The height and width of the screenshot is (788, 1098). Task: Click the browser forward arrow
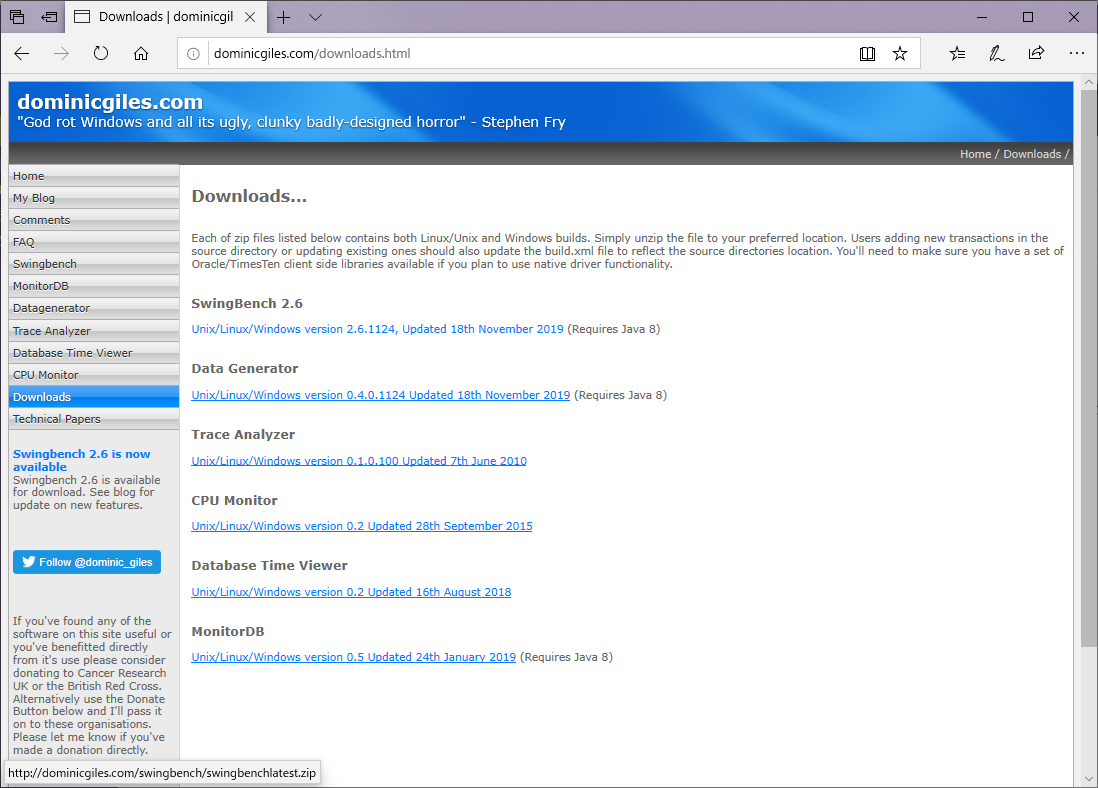(x=62, y=53)
